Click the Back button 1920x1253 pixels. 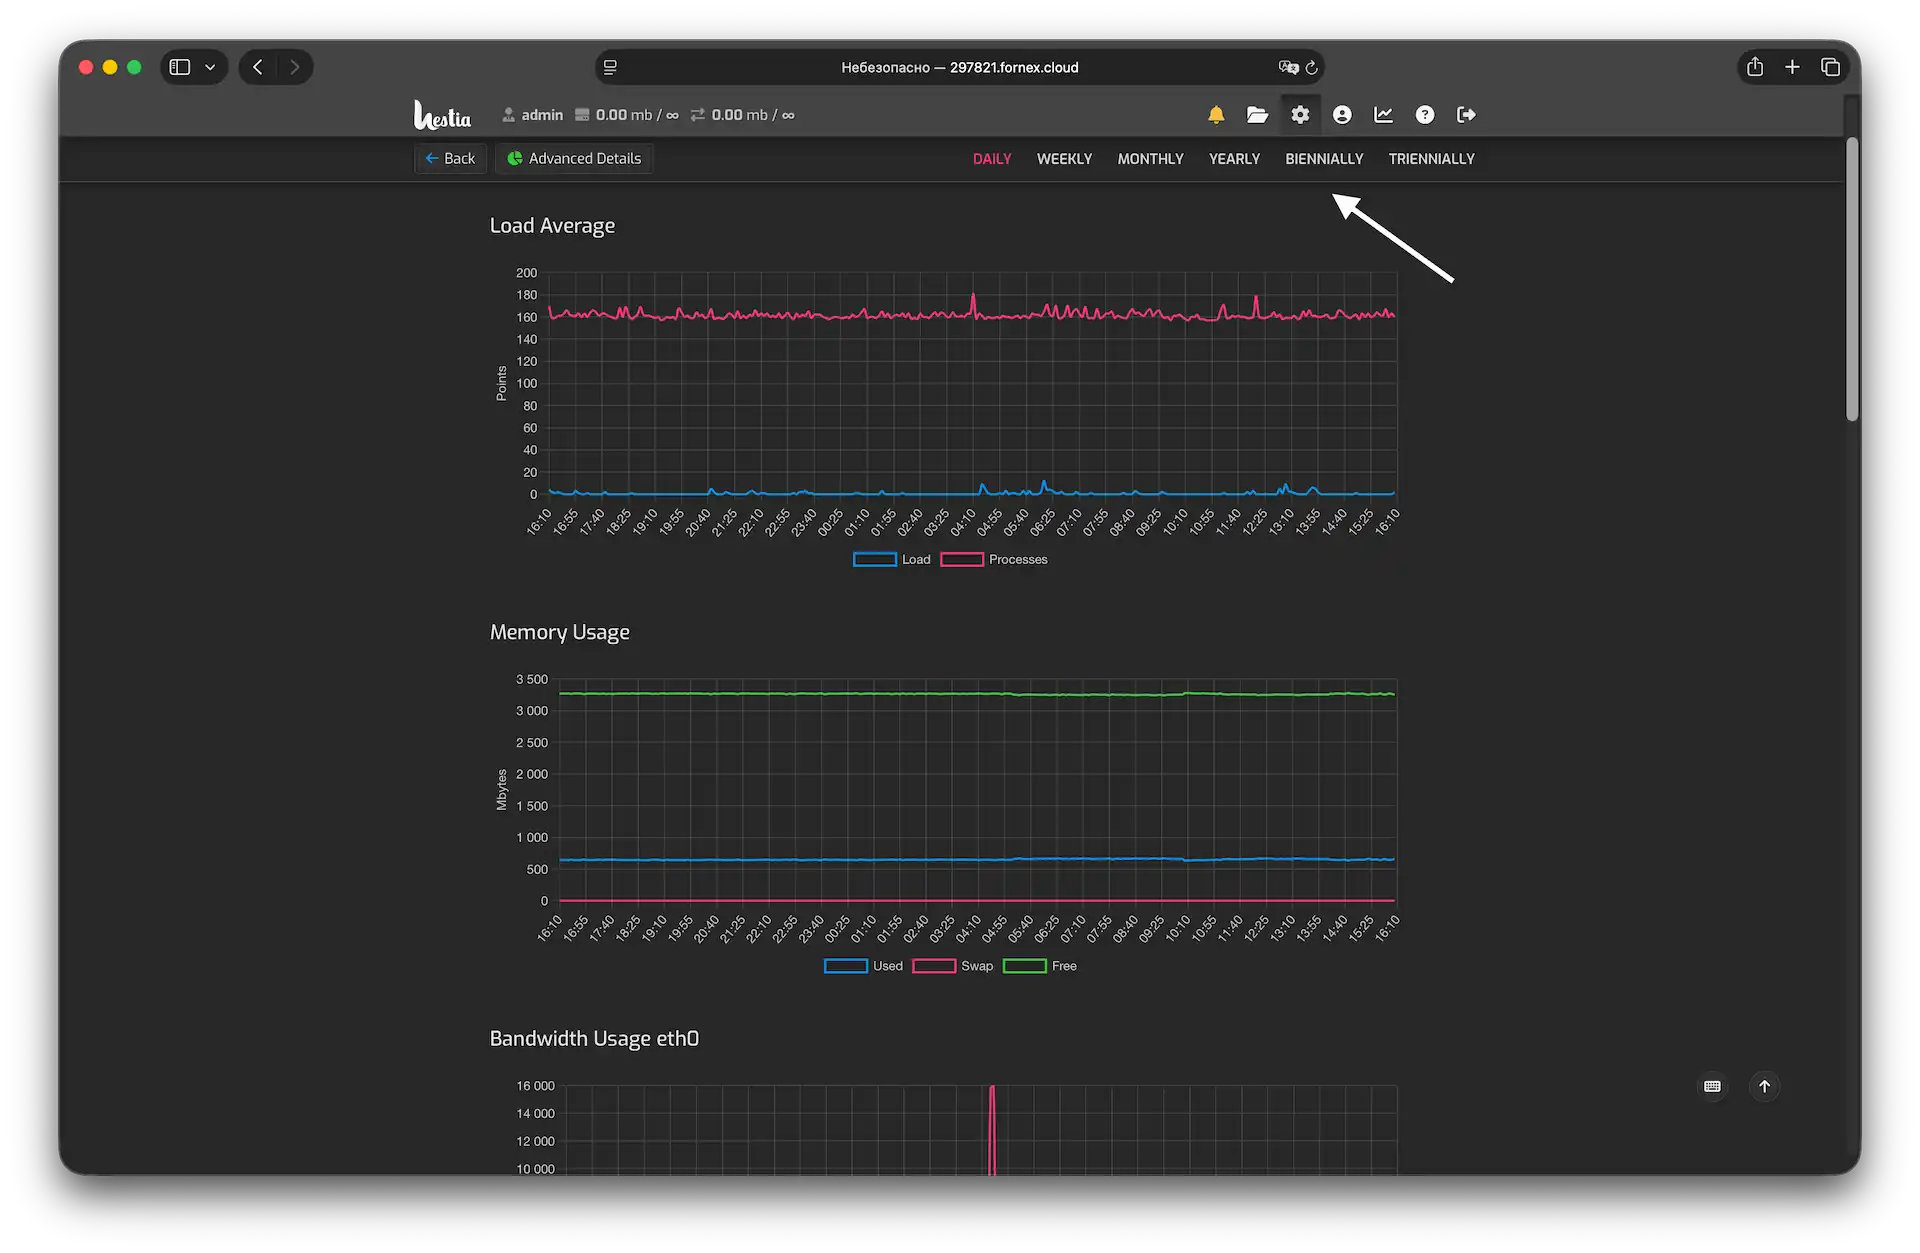(x=450, y=158)
